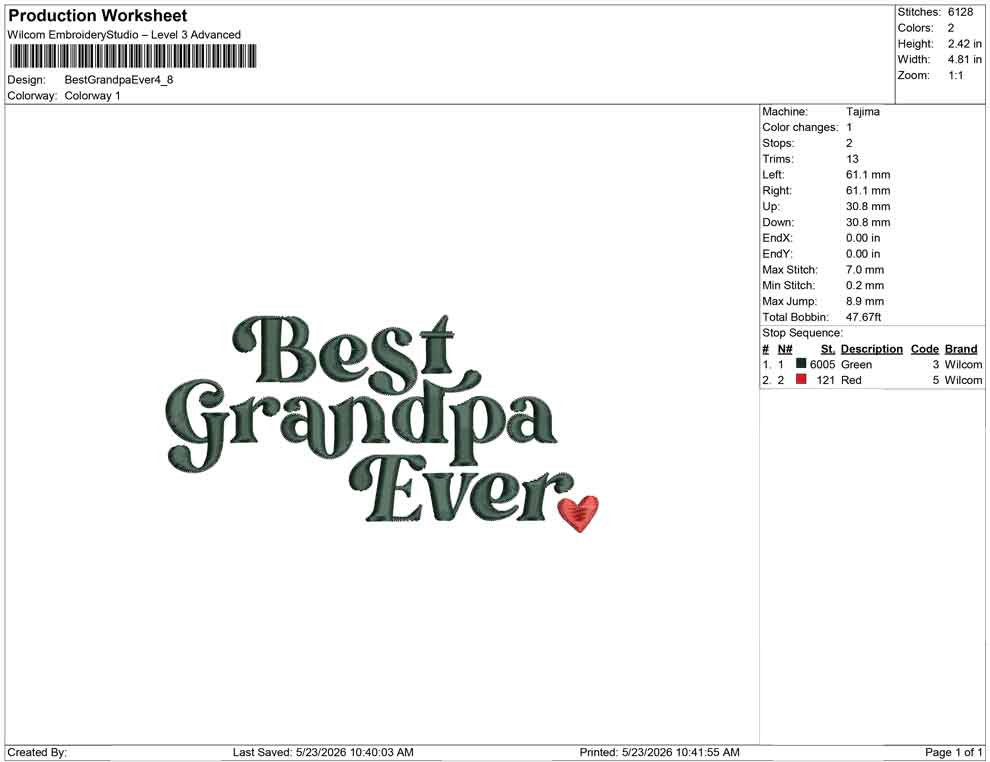990x762 pixels.
Task: Click the design name 'BestGrandpaEver4_8'
Action: point(119,80)
